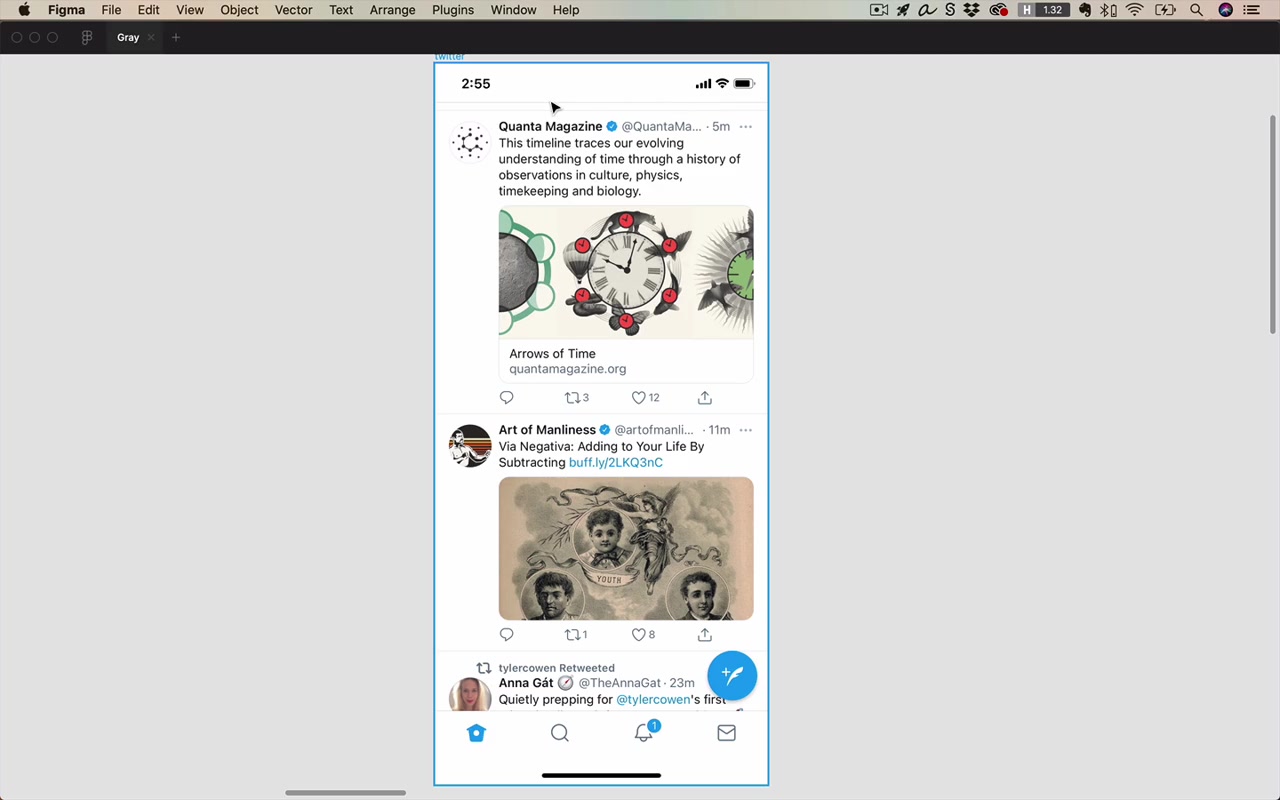1280x800 pixels.
Task: Open the Window menu
Action: [x=513, y=10]
